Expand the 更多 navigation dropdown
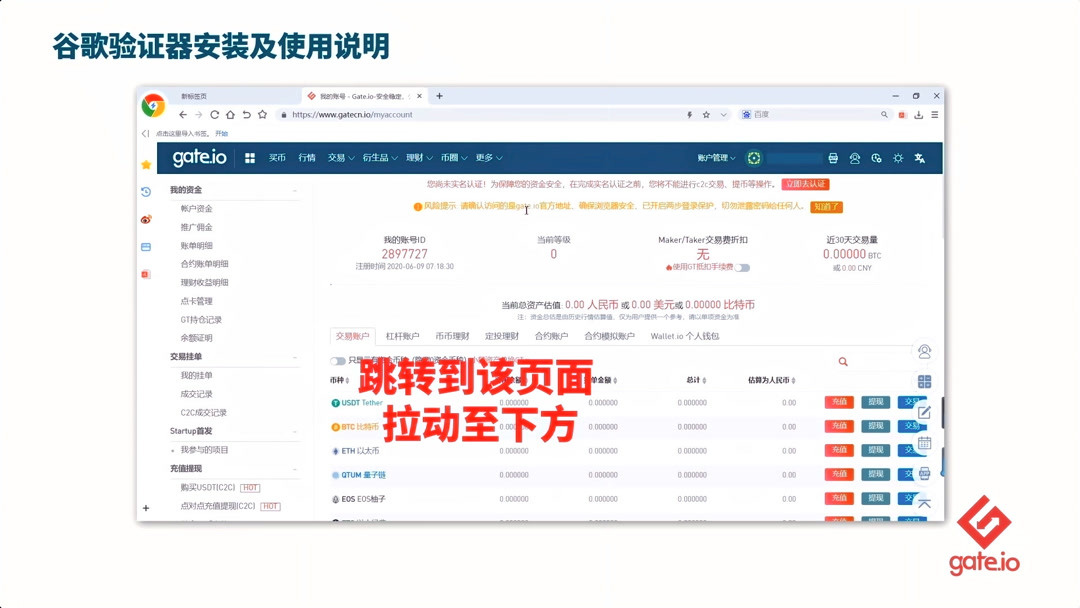The width and height of the screenshot is (1080, 608). (487, 158)
